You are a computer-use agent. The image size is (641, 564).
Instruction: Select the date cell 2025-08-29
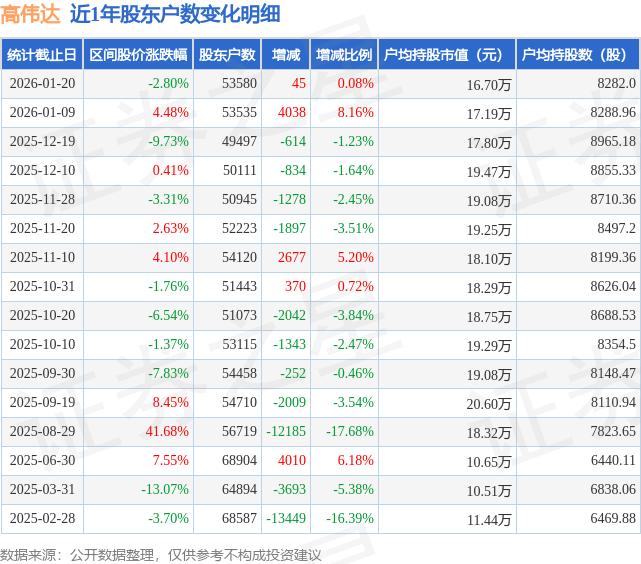click(x=43, y=432)
